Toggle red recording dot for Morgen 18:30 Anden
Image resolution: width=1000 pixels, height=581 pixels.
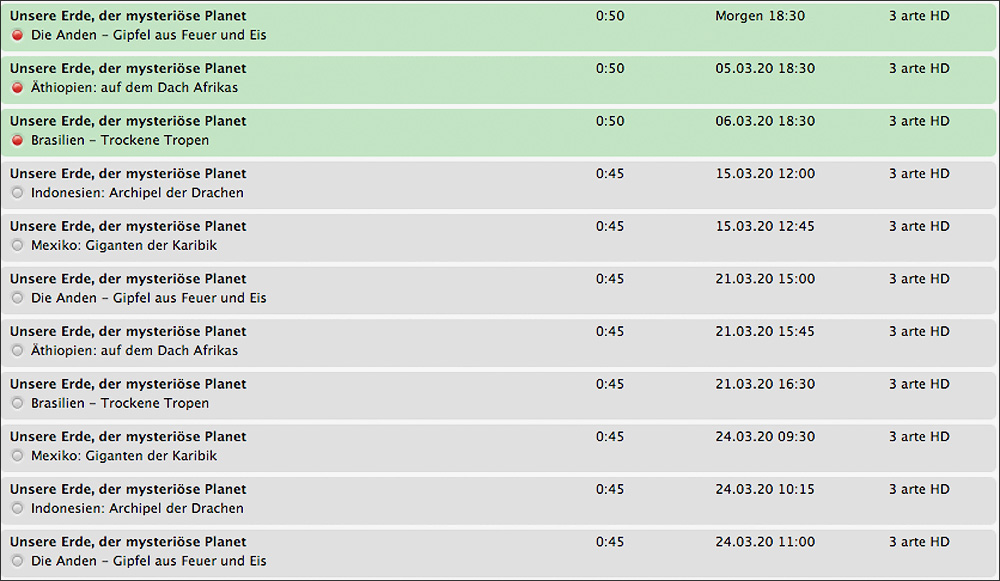tap(18, 35)
